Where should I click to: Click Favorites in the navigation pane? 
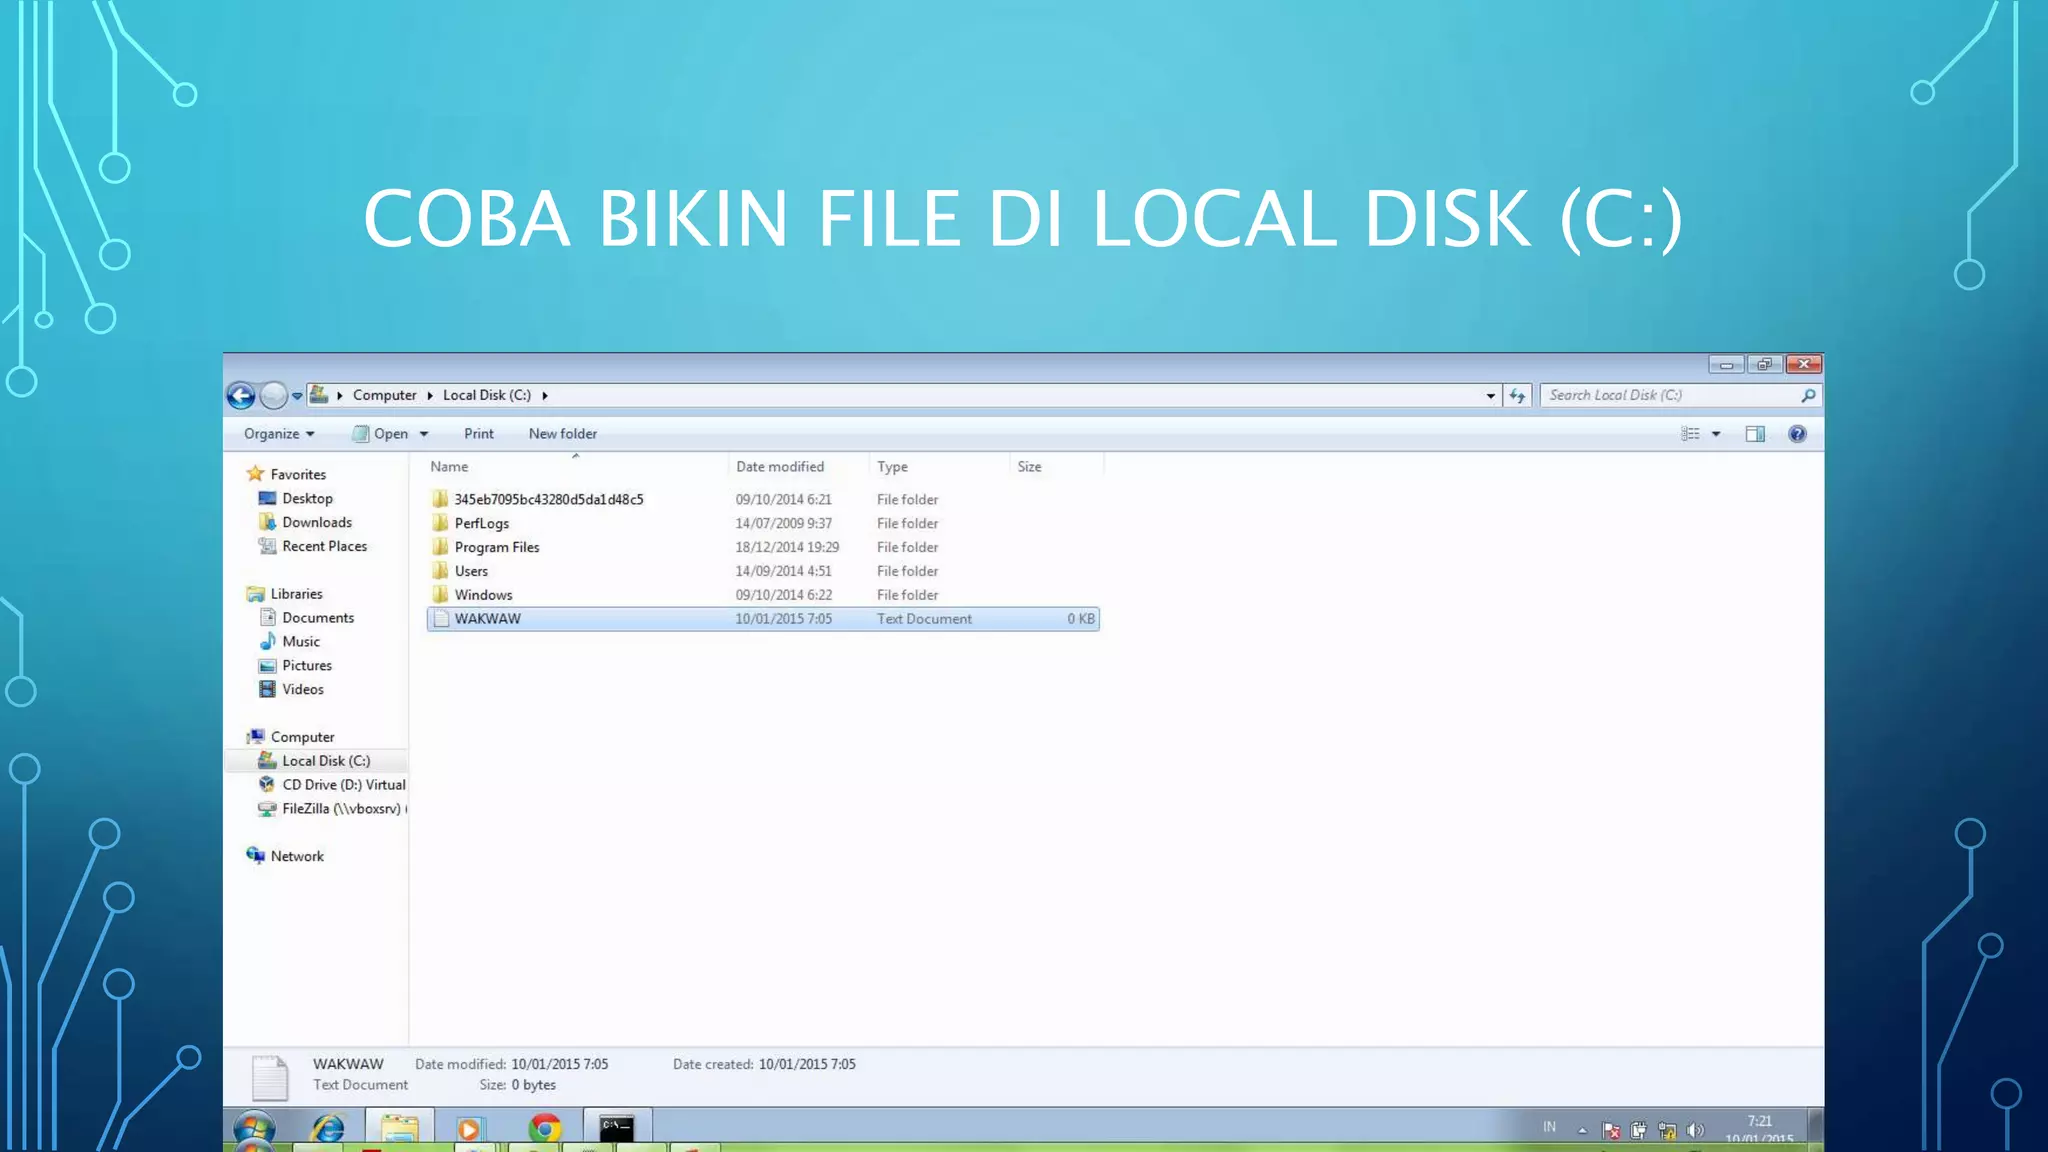click(x=298, y=475)
